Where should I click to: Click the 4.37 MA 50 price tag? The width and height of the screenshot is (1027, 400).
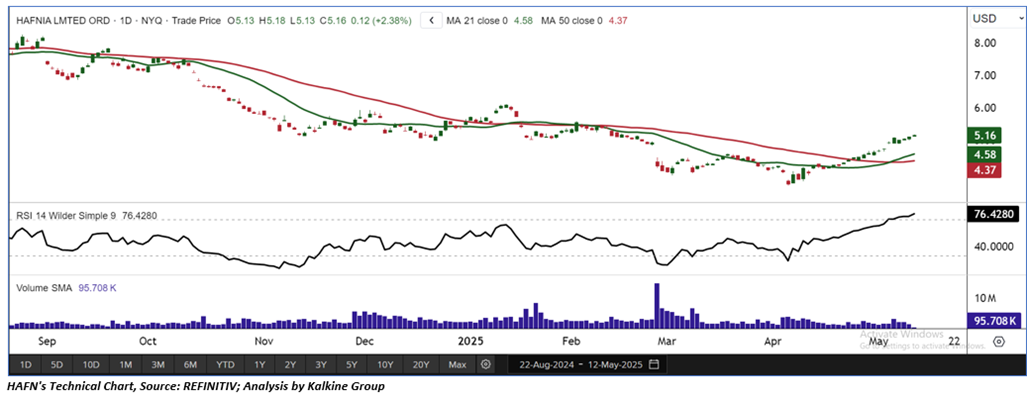pyautogui.click(x=983, y=170)
